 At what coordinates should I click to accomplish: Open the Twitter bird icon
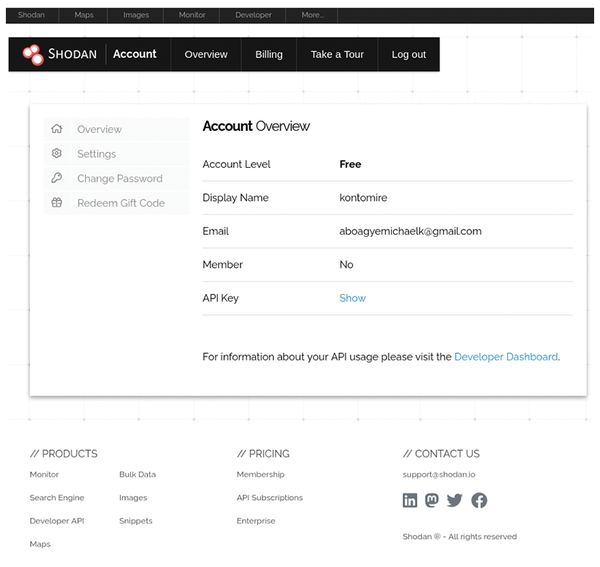click(x=455, y=500)
